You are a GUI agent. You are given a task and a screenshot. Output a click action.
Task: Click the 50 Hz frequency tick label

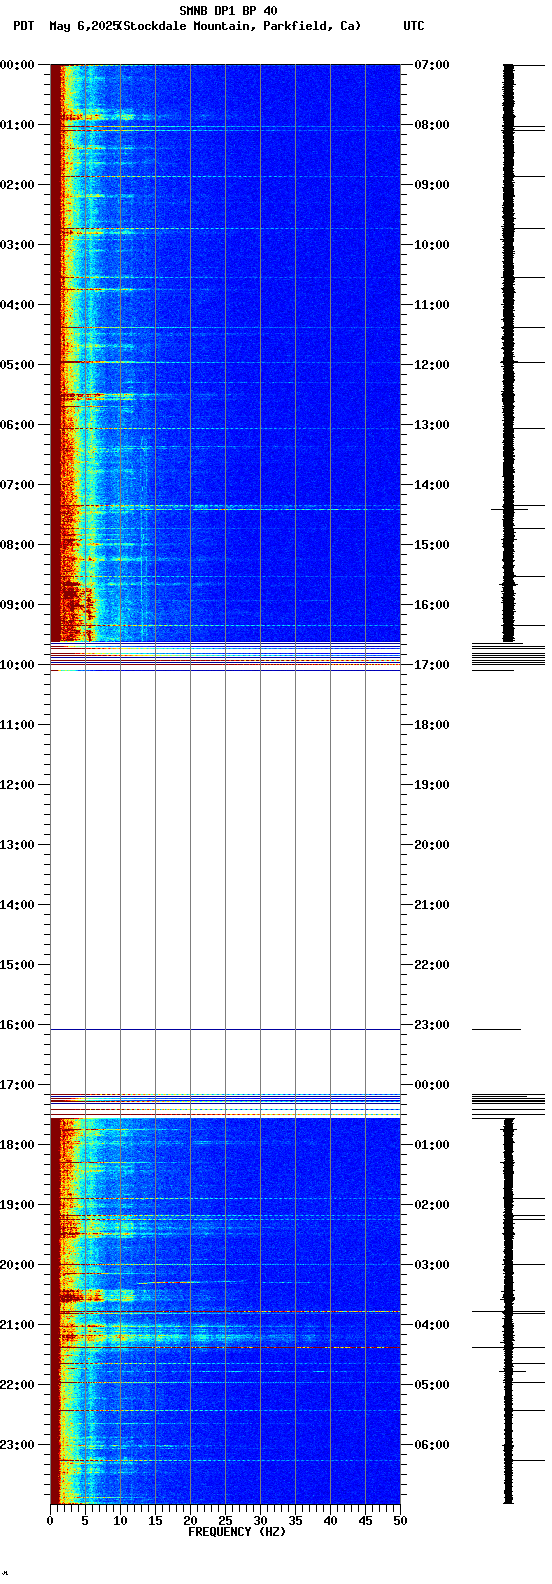(400, 1521)
